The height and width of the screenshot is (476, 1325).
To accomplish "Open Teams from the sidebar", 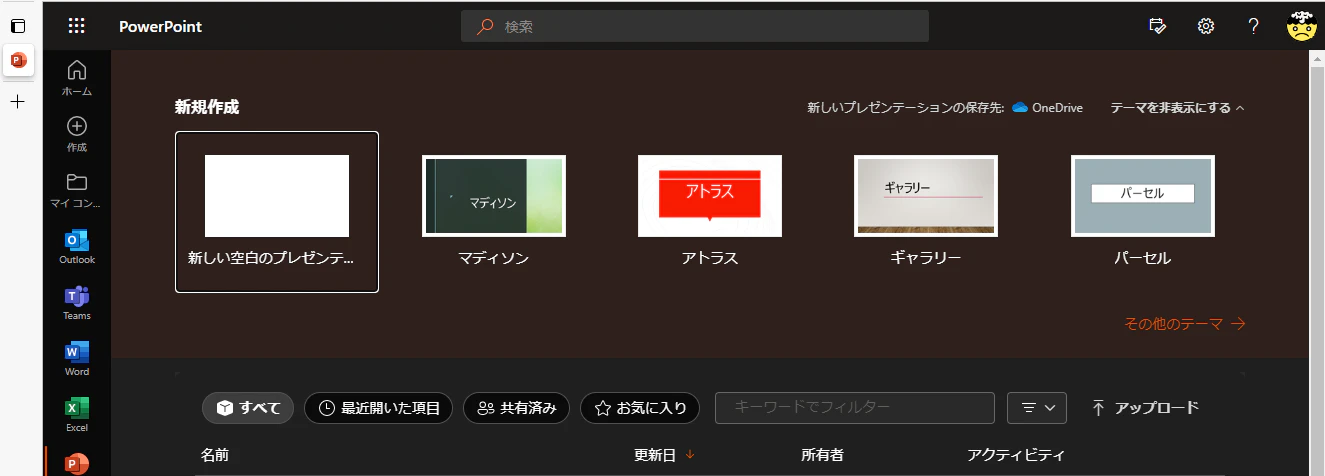I will (77, 296).
